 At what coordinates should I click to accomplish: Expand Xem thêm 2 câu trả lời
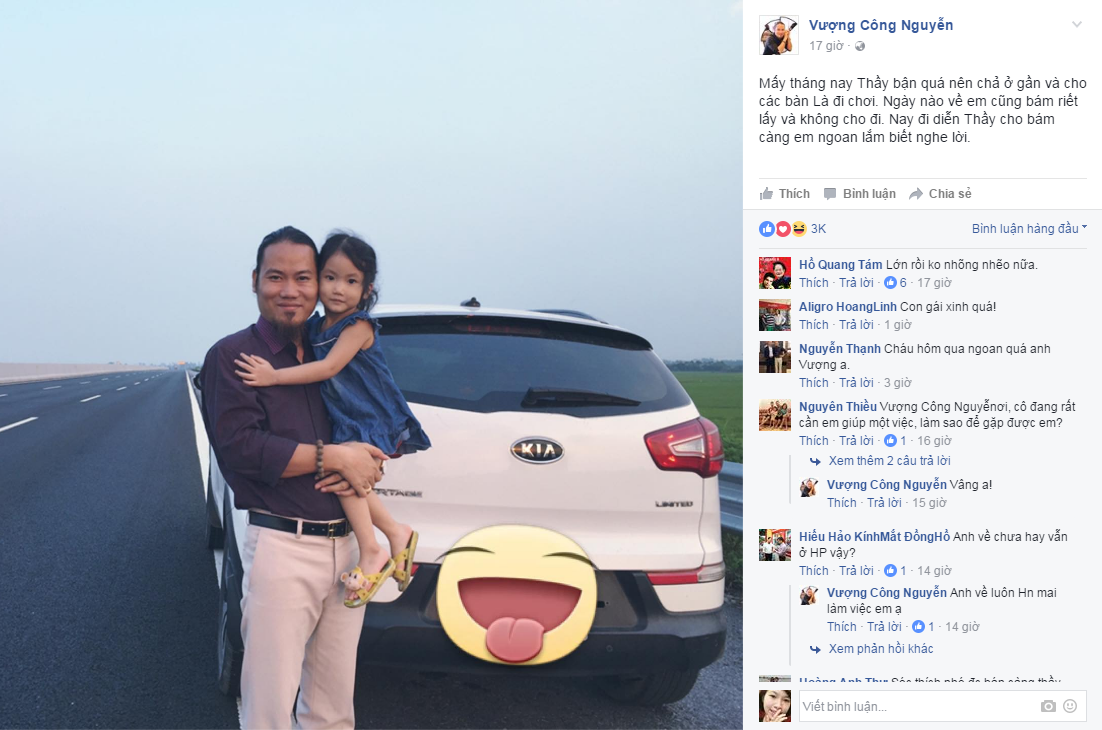click(x=889, y=461)
